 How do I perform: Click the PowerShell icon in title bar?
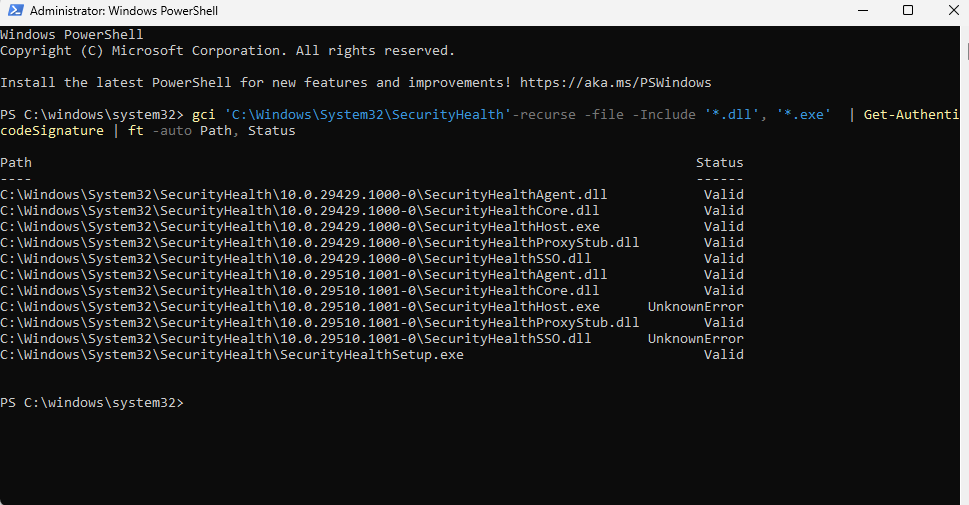pos(15,11)
